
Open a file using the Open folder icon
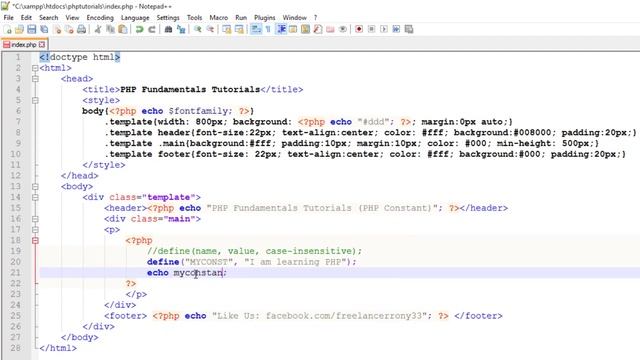tap(19, 29)
